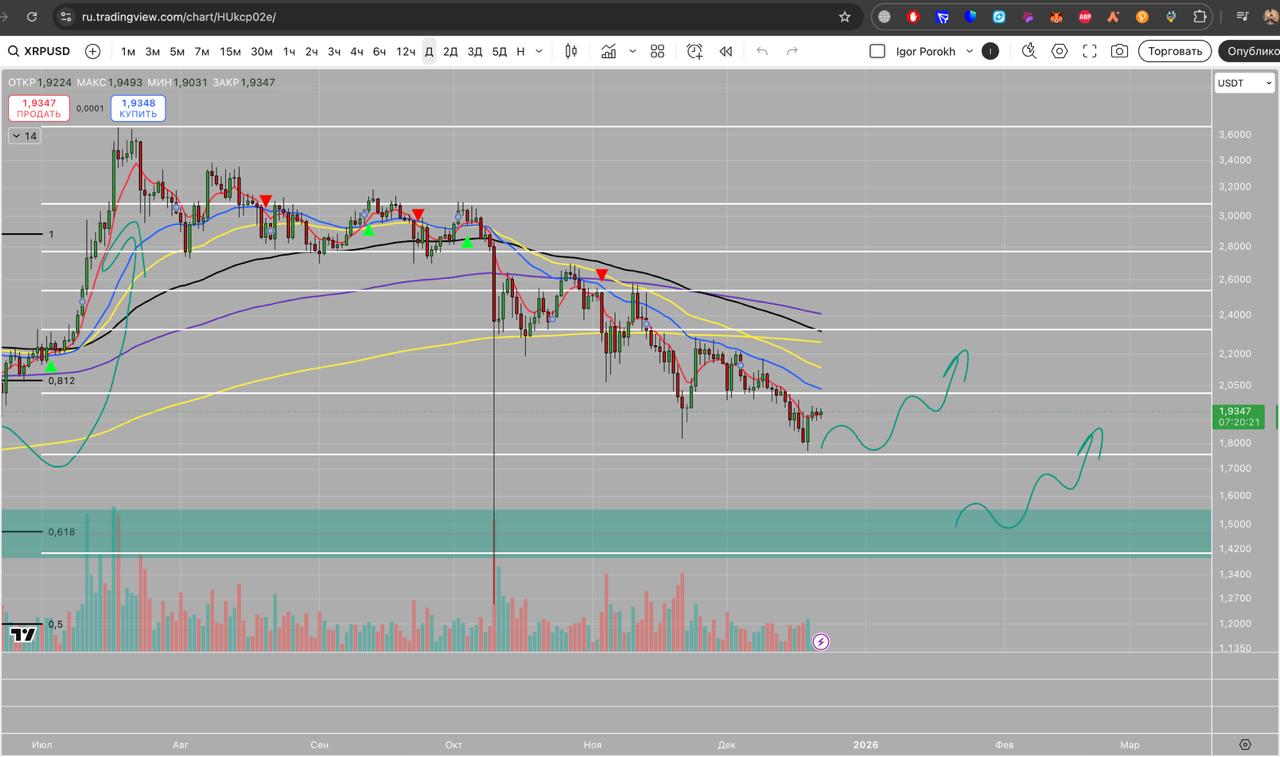Click the Торговать button

[1174, 52]
